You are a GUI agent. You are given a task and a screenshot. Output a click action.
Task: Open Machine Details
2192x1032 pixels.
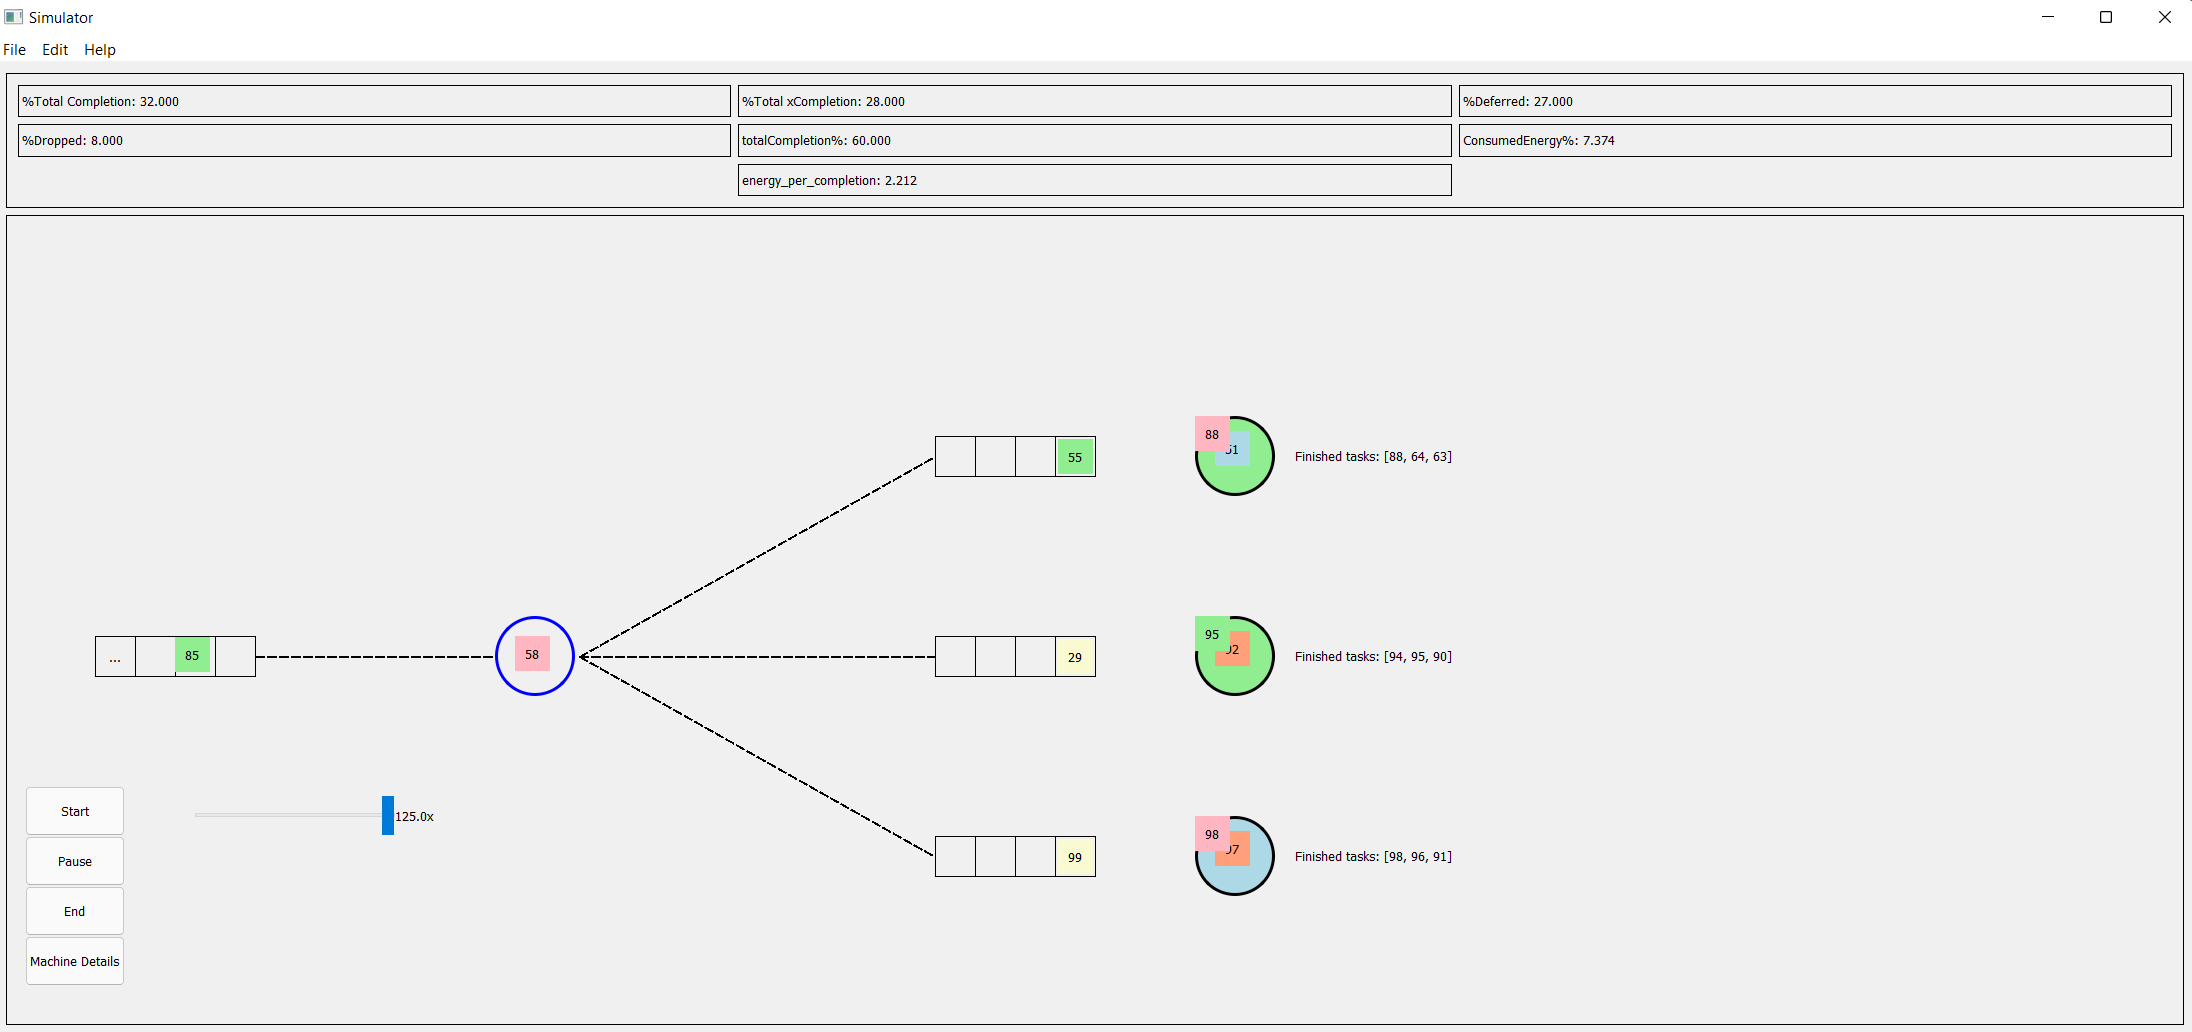tap(74, 960)
